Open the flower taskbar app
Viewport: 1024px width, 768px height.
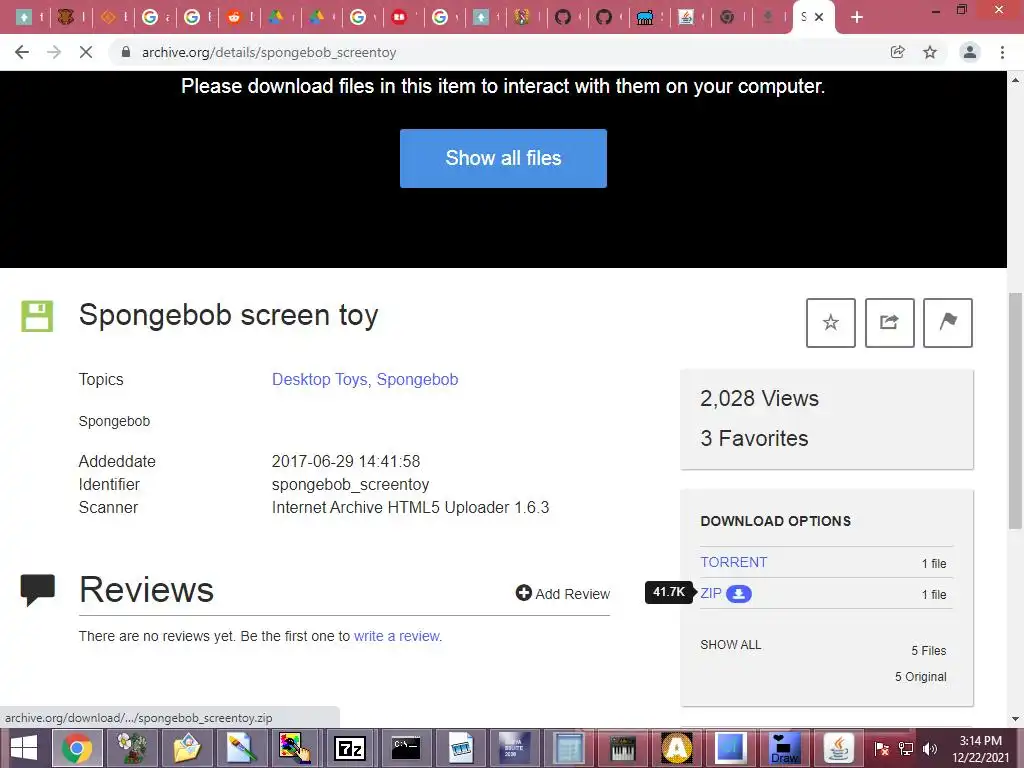tap(131, 748)
